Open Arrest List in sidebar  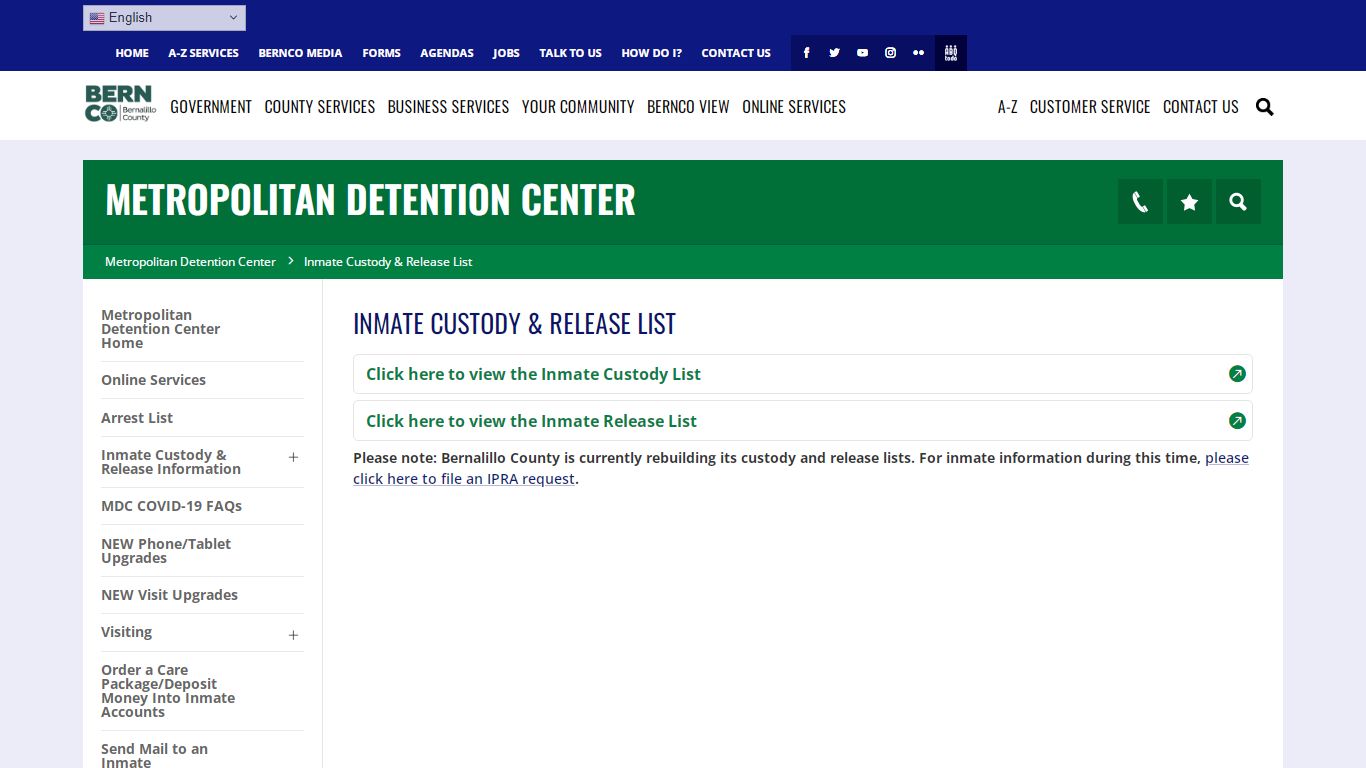pos(137,418)
